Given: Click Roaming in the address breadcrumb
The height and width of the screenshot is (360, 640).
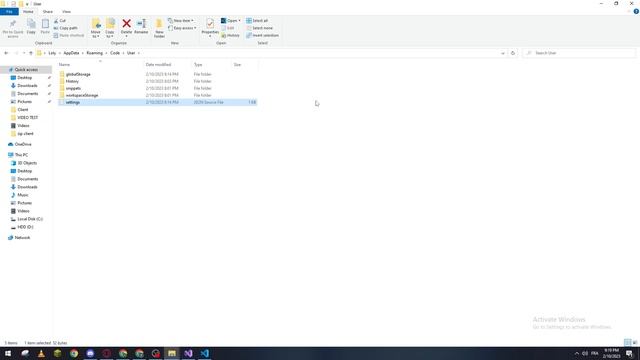Looking at the screenshot, I should pyautogui.click(x=94, y=53).
